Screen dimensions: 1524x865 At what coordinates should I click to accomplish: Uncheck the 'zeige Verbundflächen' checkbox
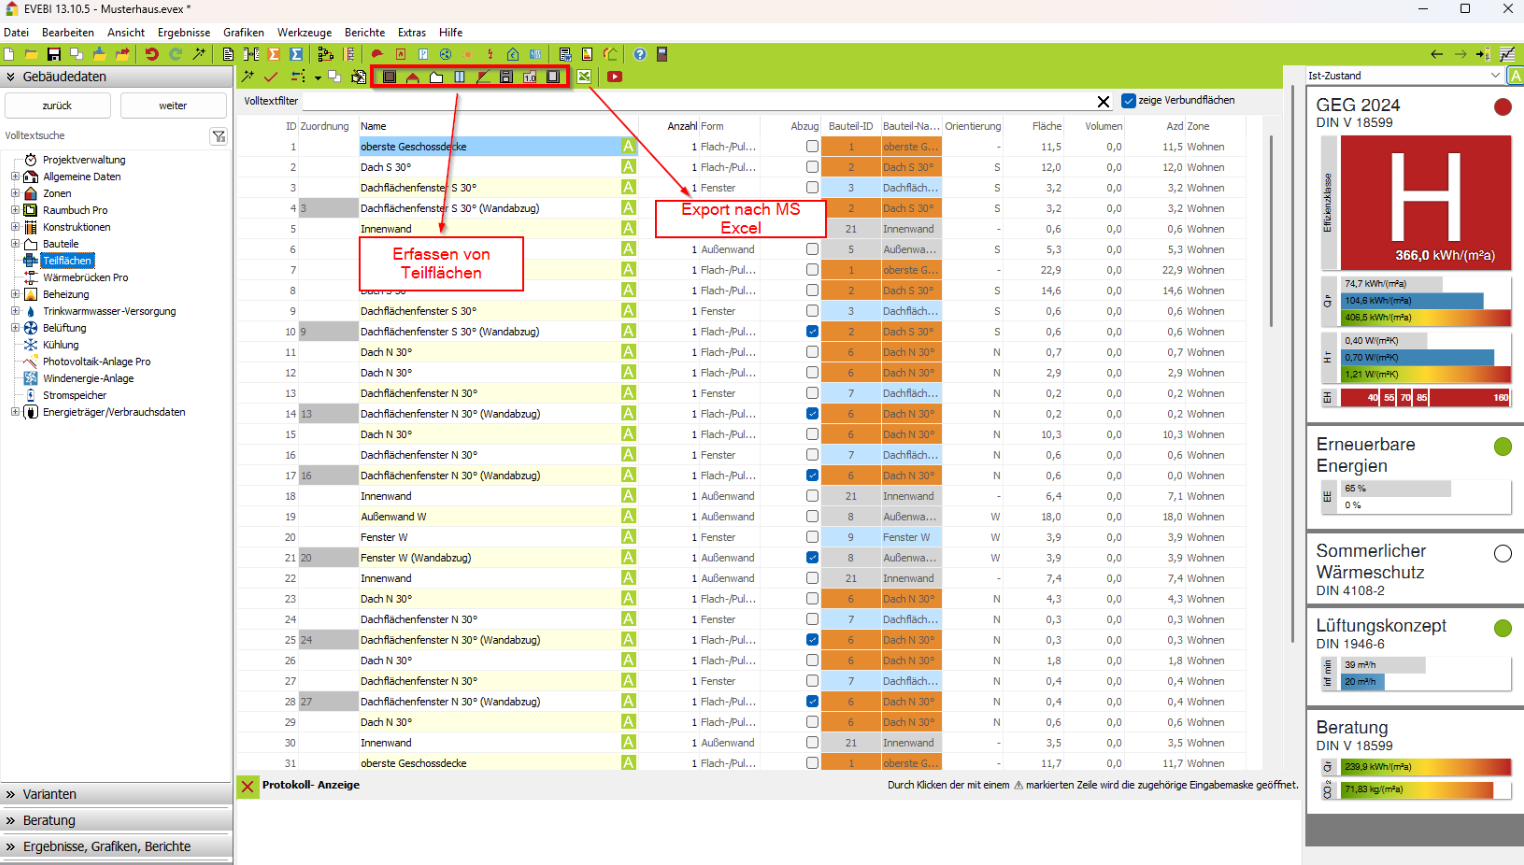point(1129,101)
